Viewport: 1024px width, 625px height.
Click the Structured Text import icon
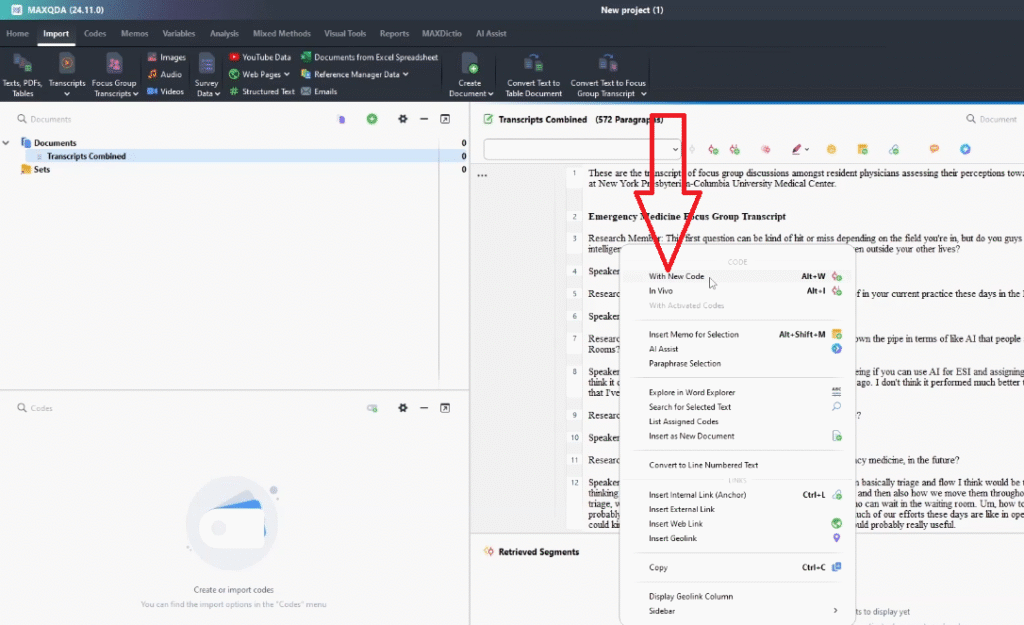coord(235,91)
